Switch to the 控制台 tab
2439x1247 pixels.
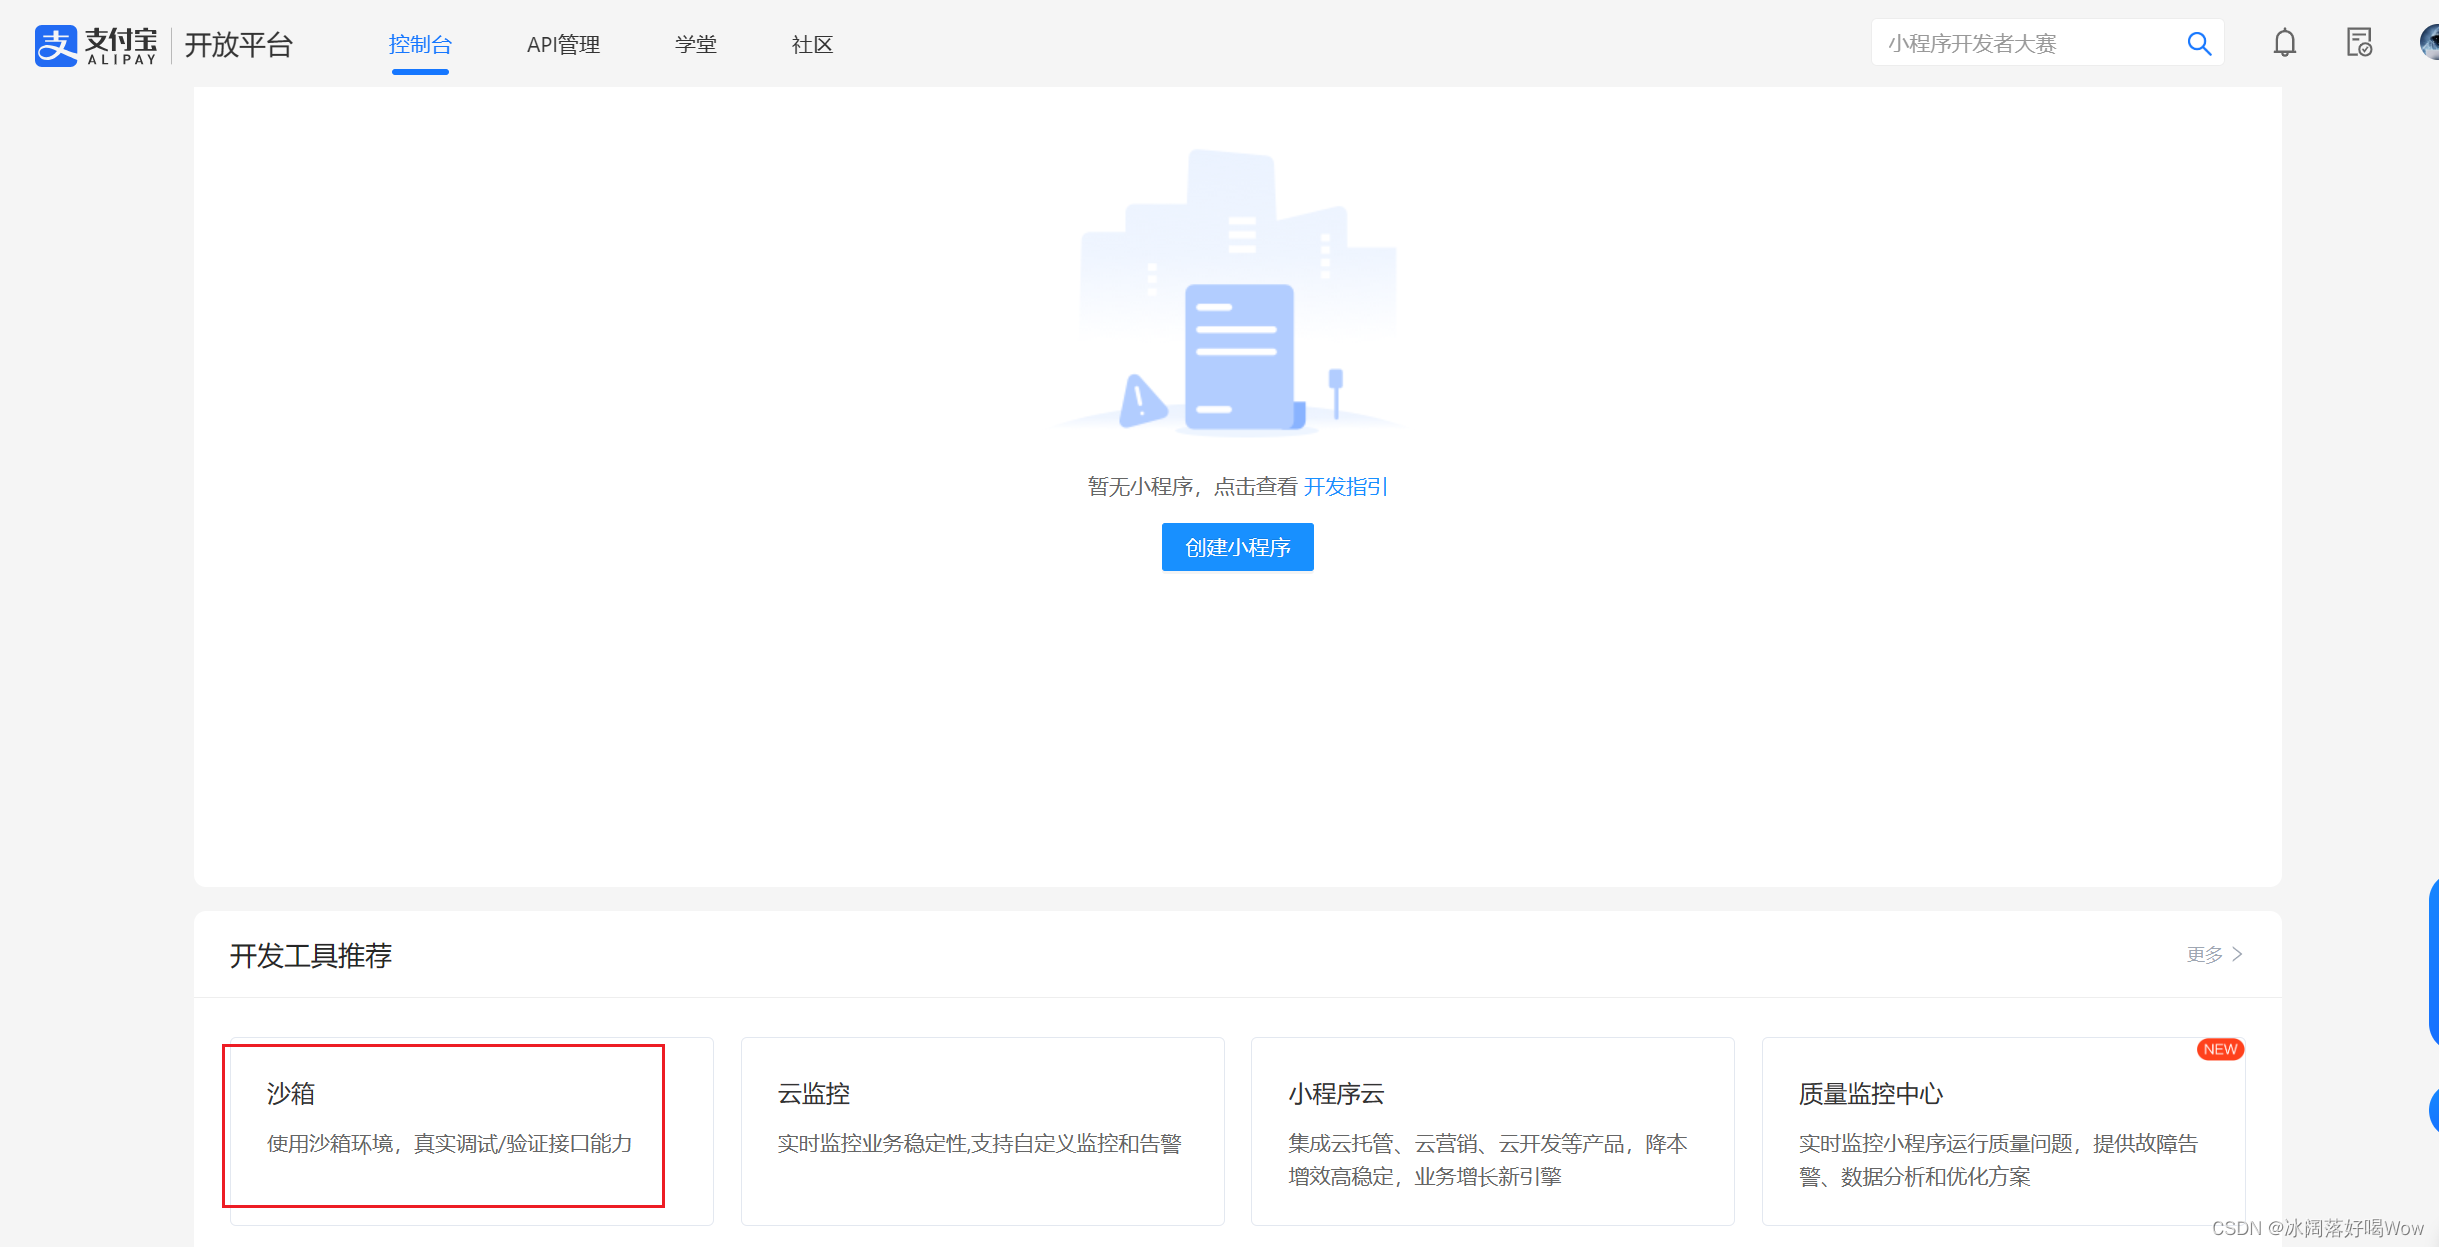tap(420, 45)
